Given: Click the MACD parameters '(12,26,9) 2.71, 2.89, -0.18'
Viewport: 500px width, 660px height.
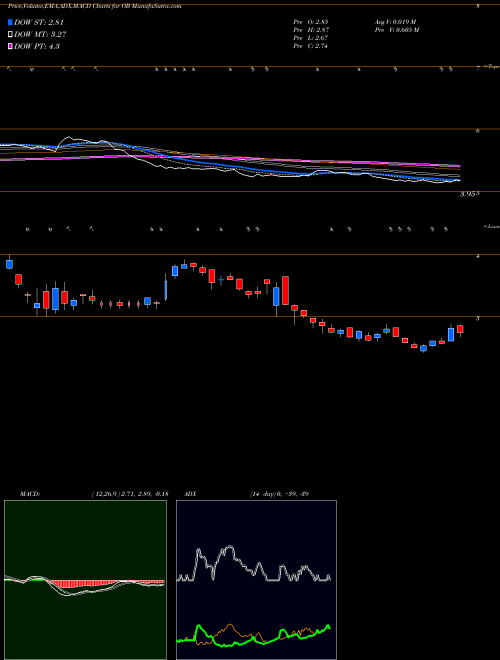Looking at the screenshot, I should (x=130, y=494).
